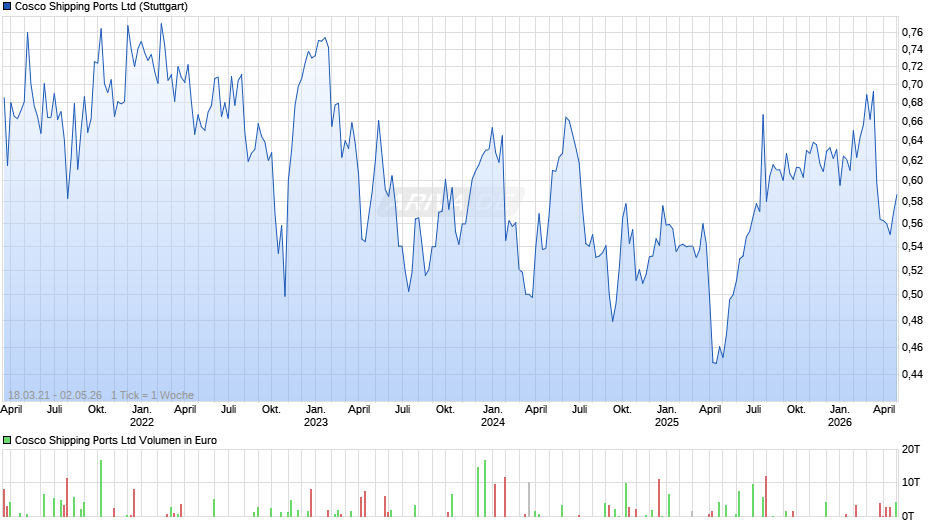940x526 pixels.
Task: Click the 10T volume axis label
Action: [911, 482]
